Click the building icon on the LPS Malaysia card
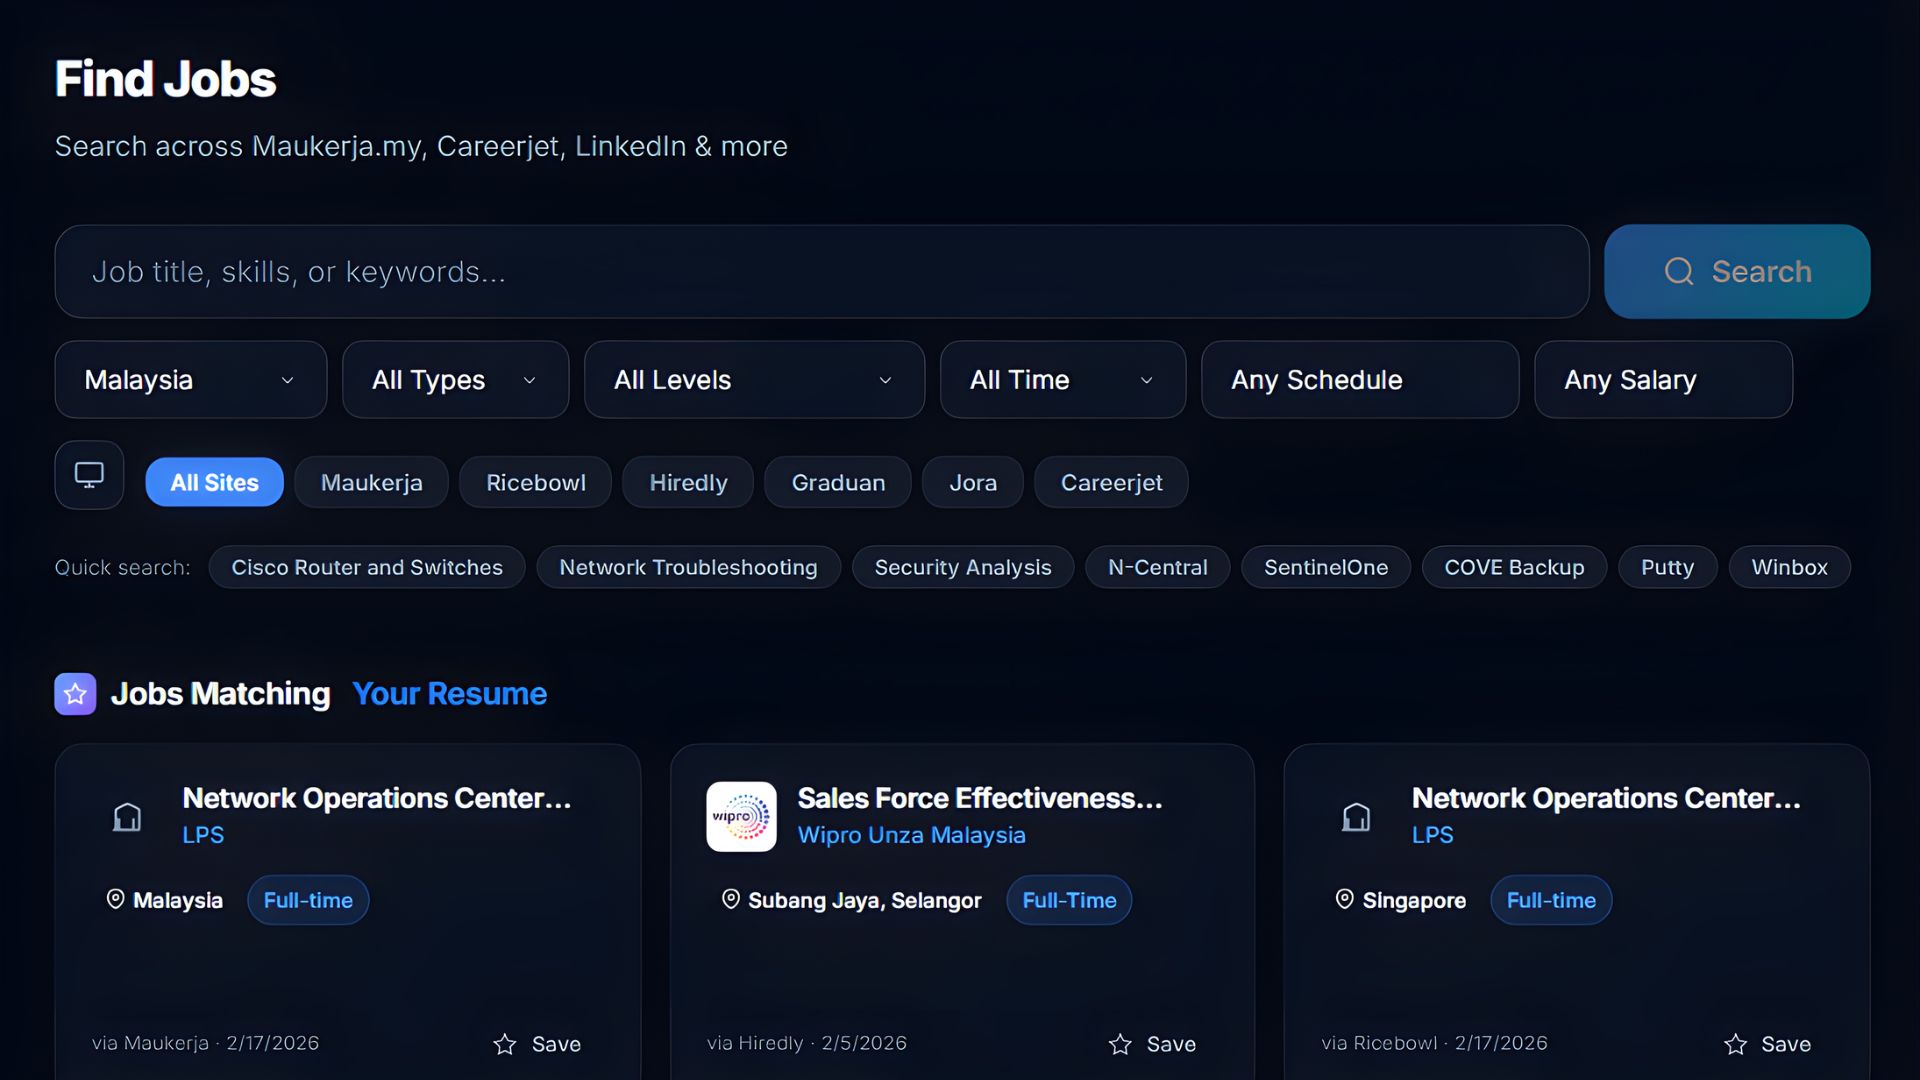This screenshot has height=1080, width=1920. pos(128,816)
